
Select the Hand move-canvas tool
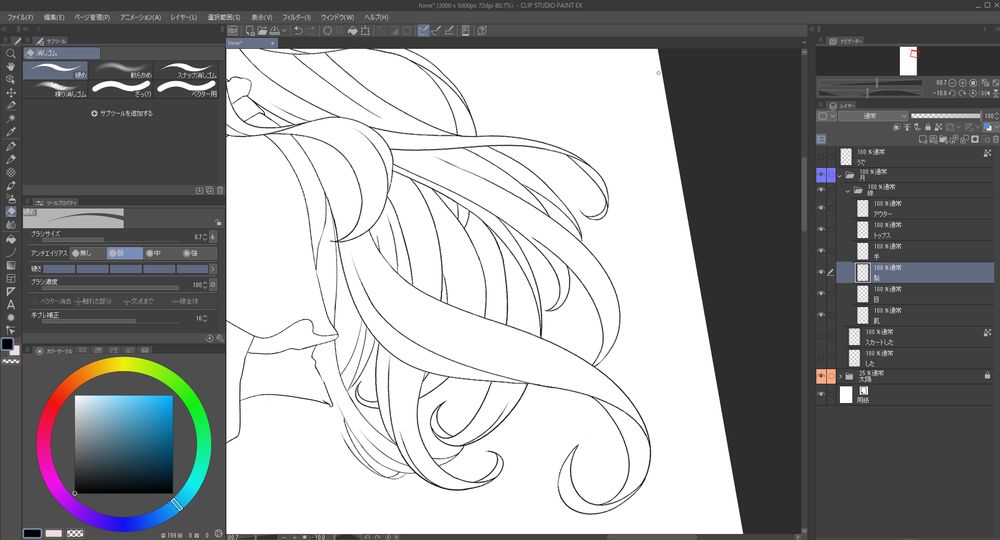(10, 66)
